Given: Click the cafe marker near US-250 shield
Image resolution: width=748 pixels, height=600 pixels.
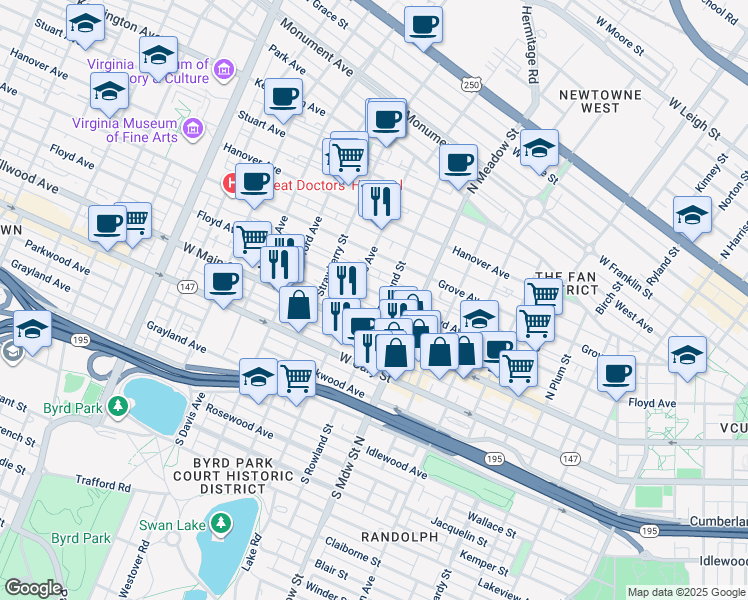Looking at the screenshot, I should click(x=423, y=29).
